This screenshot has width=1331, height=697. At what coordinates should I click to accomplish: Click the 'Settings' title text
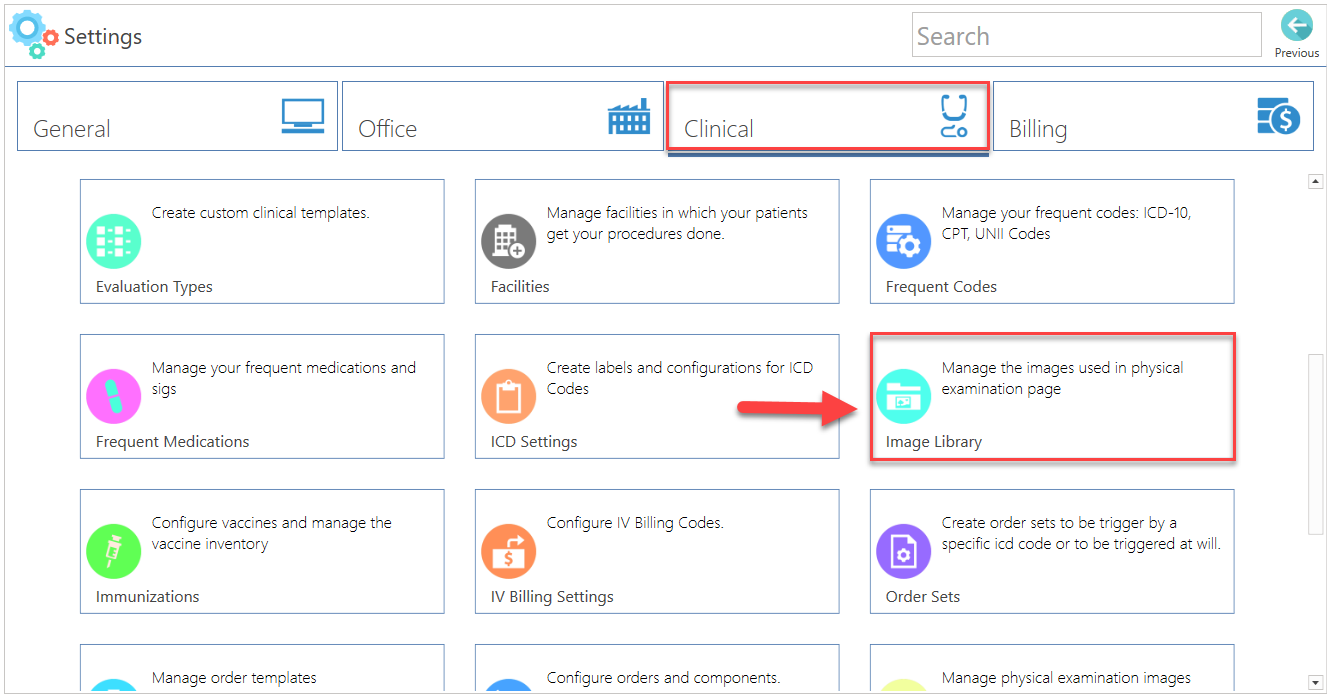tap(103, 37)
